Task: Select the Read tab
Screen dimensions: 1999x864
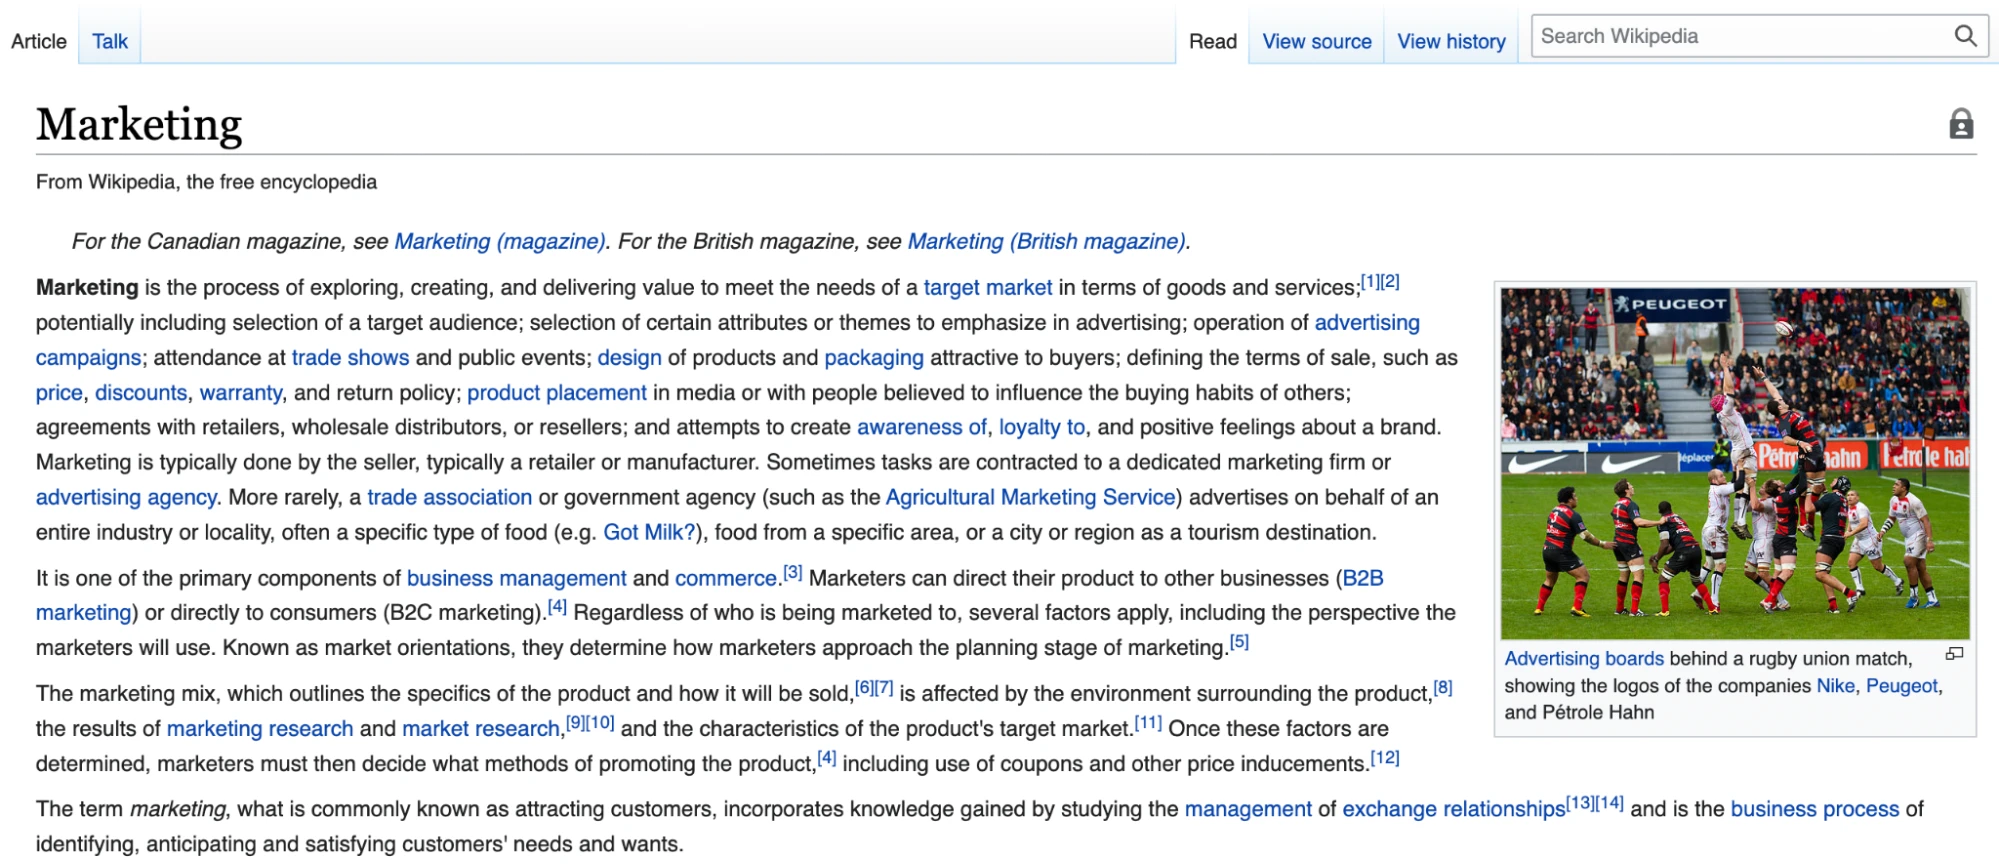Action: [x=1212, y=41]
